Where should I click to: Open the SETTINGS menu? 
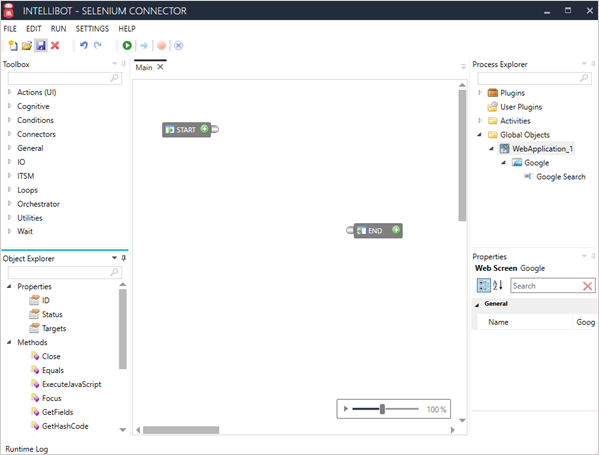[92, 29]
